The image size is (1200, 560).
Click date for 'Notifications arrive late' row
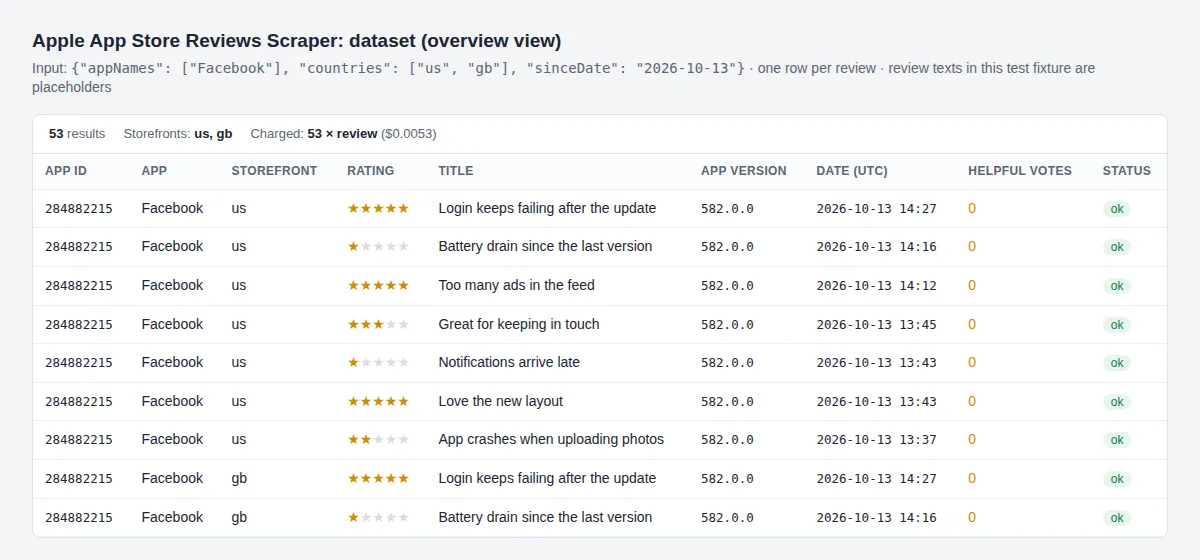pyautogui.click(x=876, y=363)
